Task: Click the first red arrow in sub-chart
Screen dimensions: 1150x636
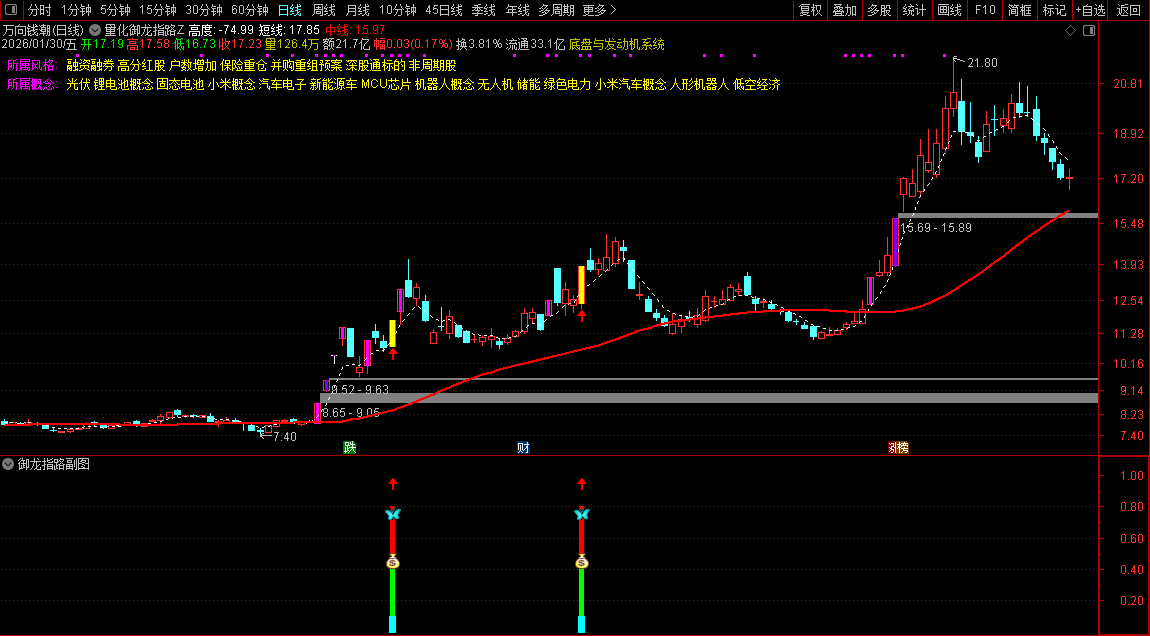Action: tap(392, 483)
